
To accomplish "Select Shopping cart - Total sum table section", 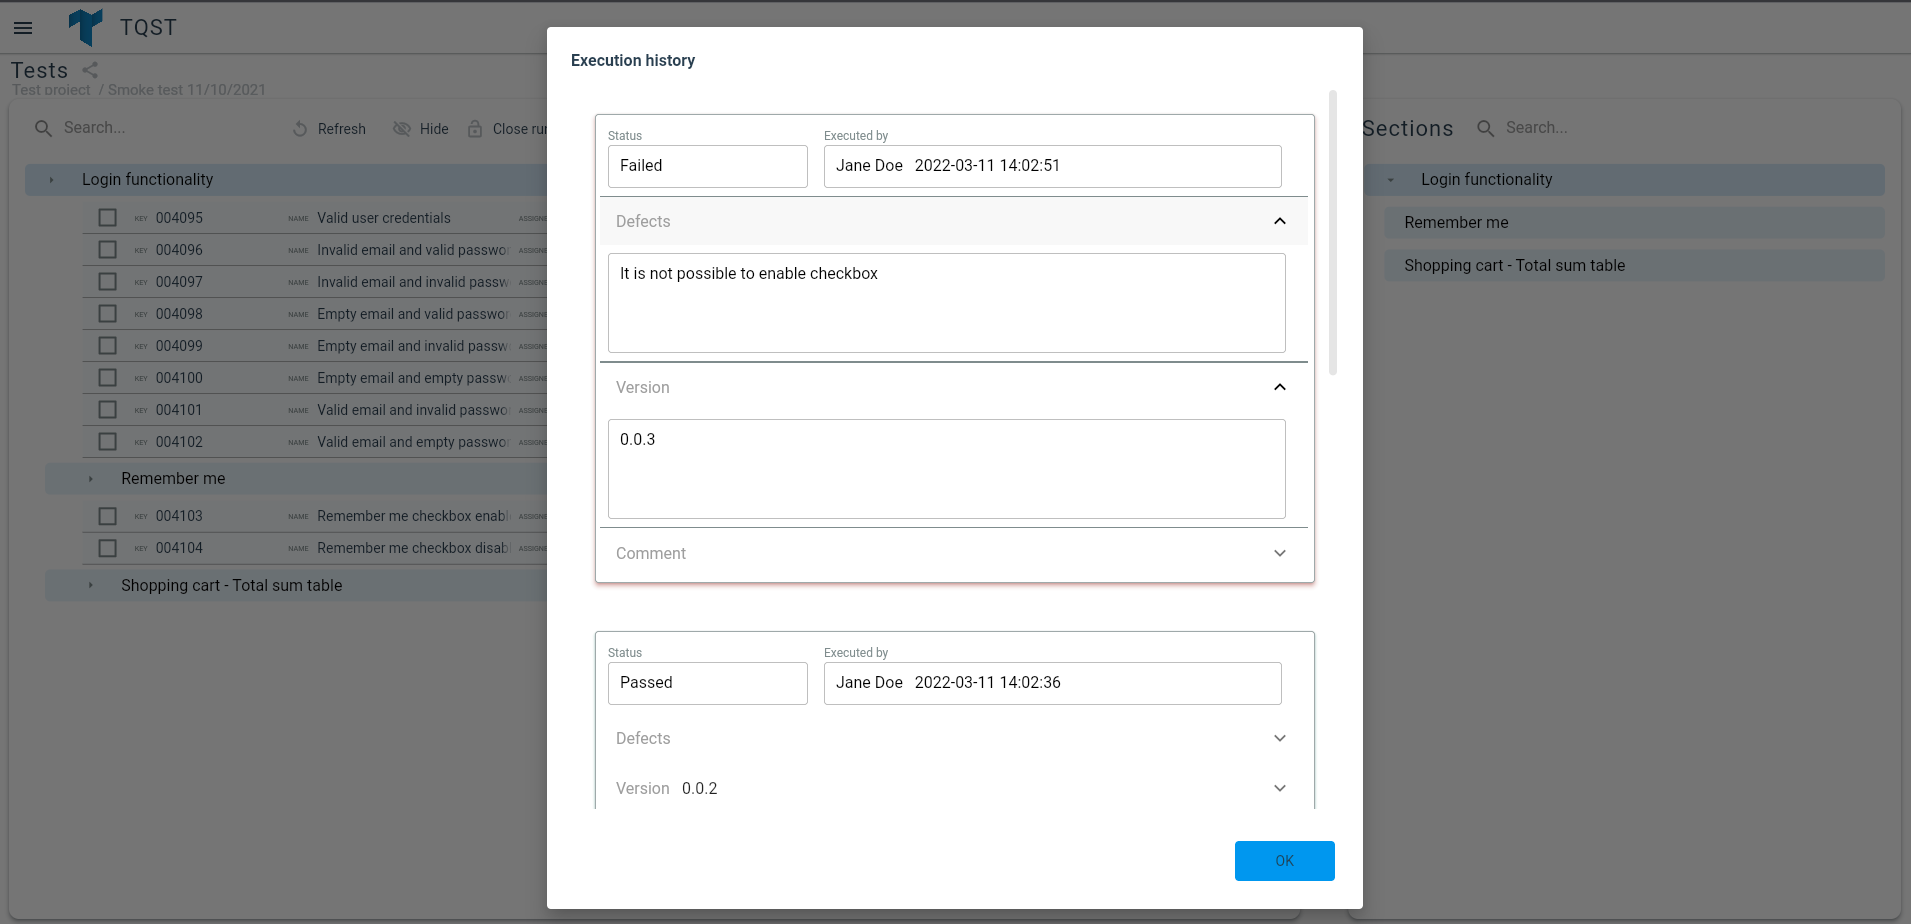I will pyautogui.click(x=1634, y=265).
